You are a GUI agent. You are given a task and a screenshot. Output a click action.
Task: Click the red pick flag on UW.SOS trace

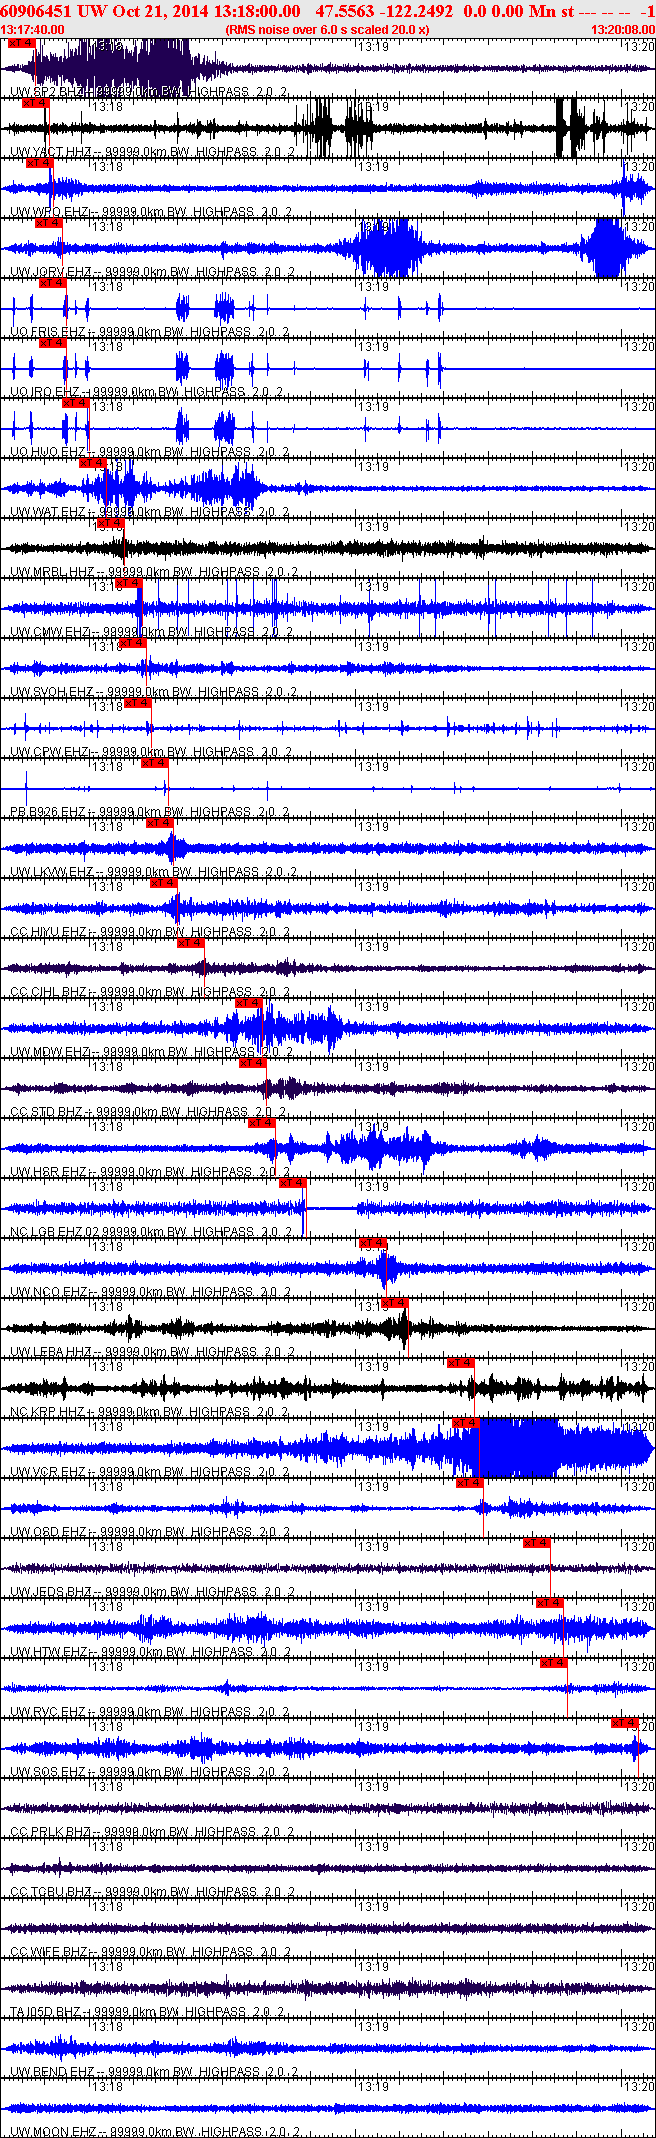coord(625,1723)
